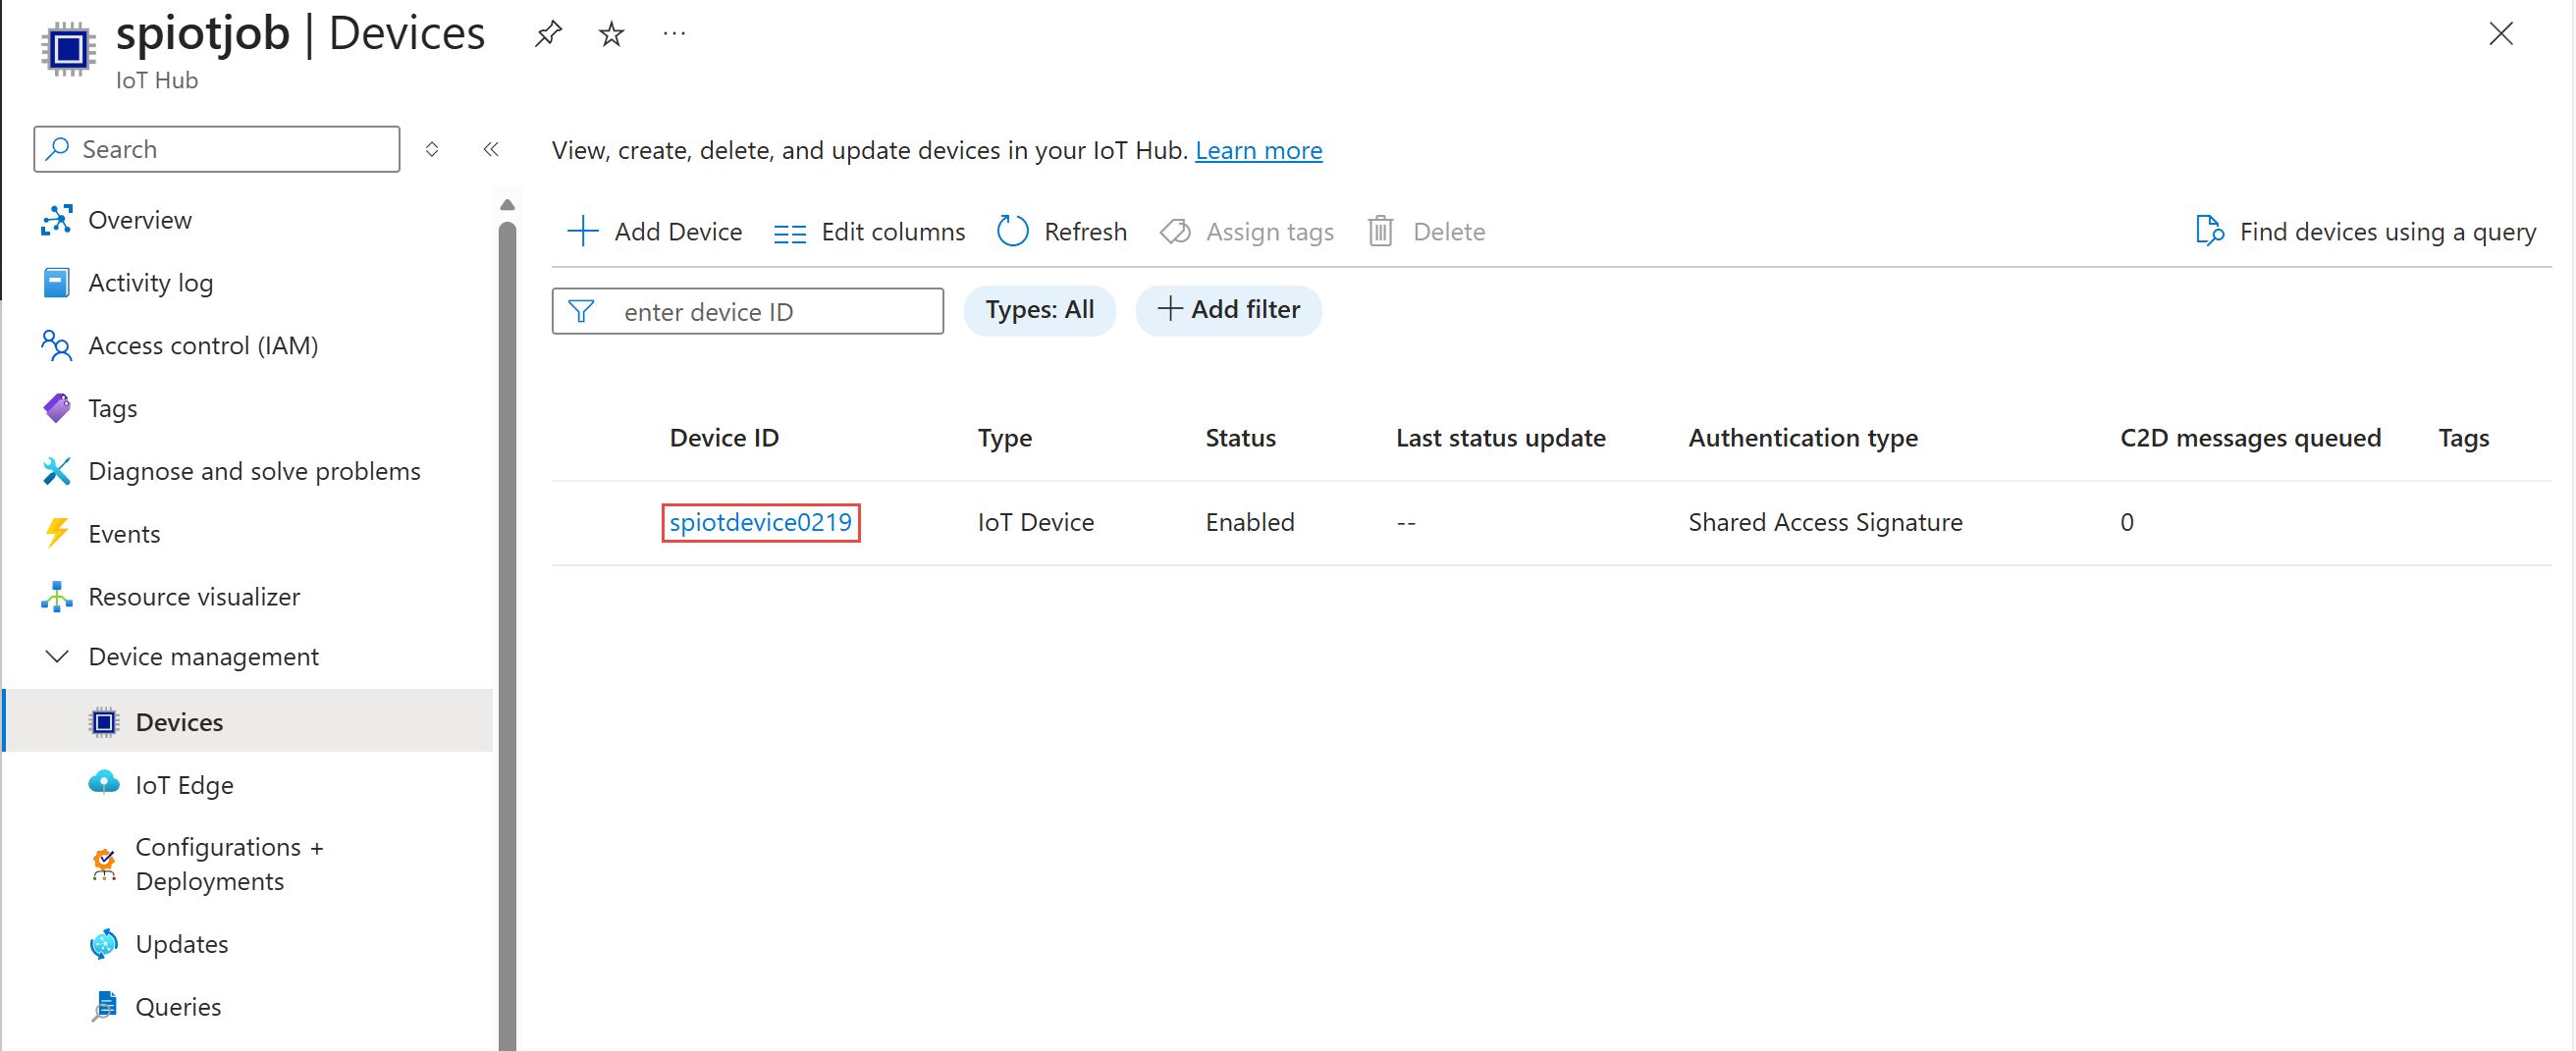Select Devices in the sidebar

tap(248, 721)
